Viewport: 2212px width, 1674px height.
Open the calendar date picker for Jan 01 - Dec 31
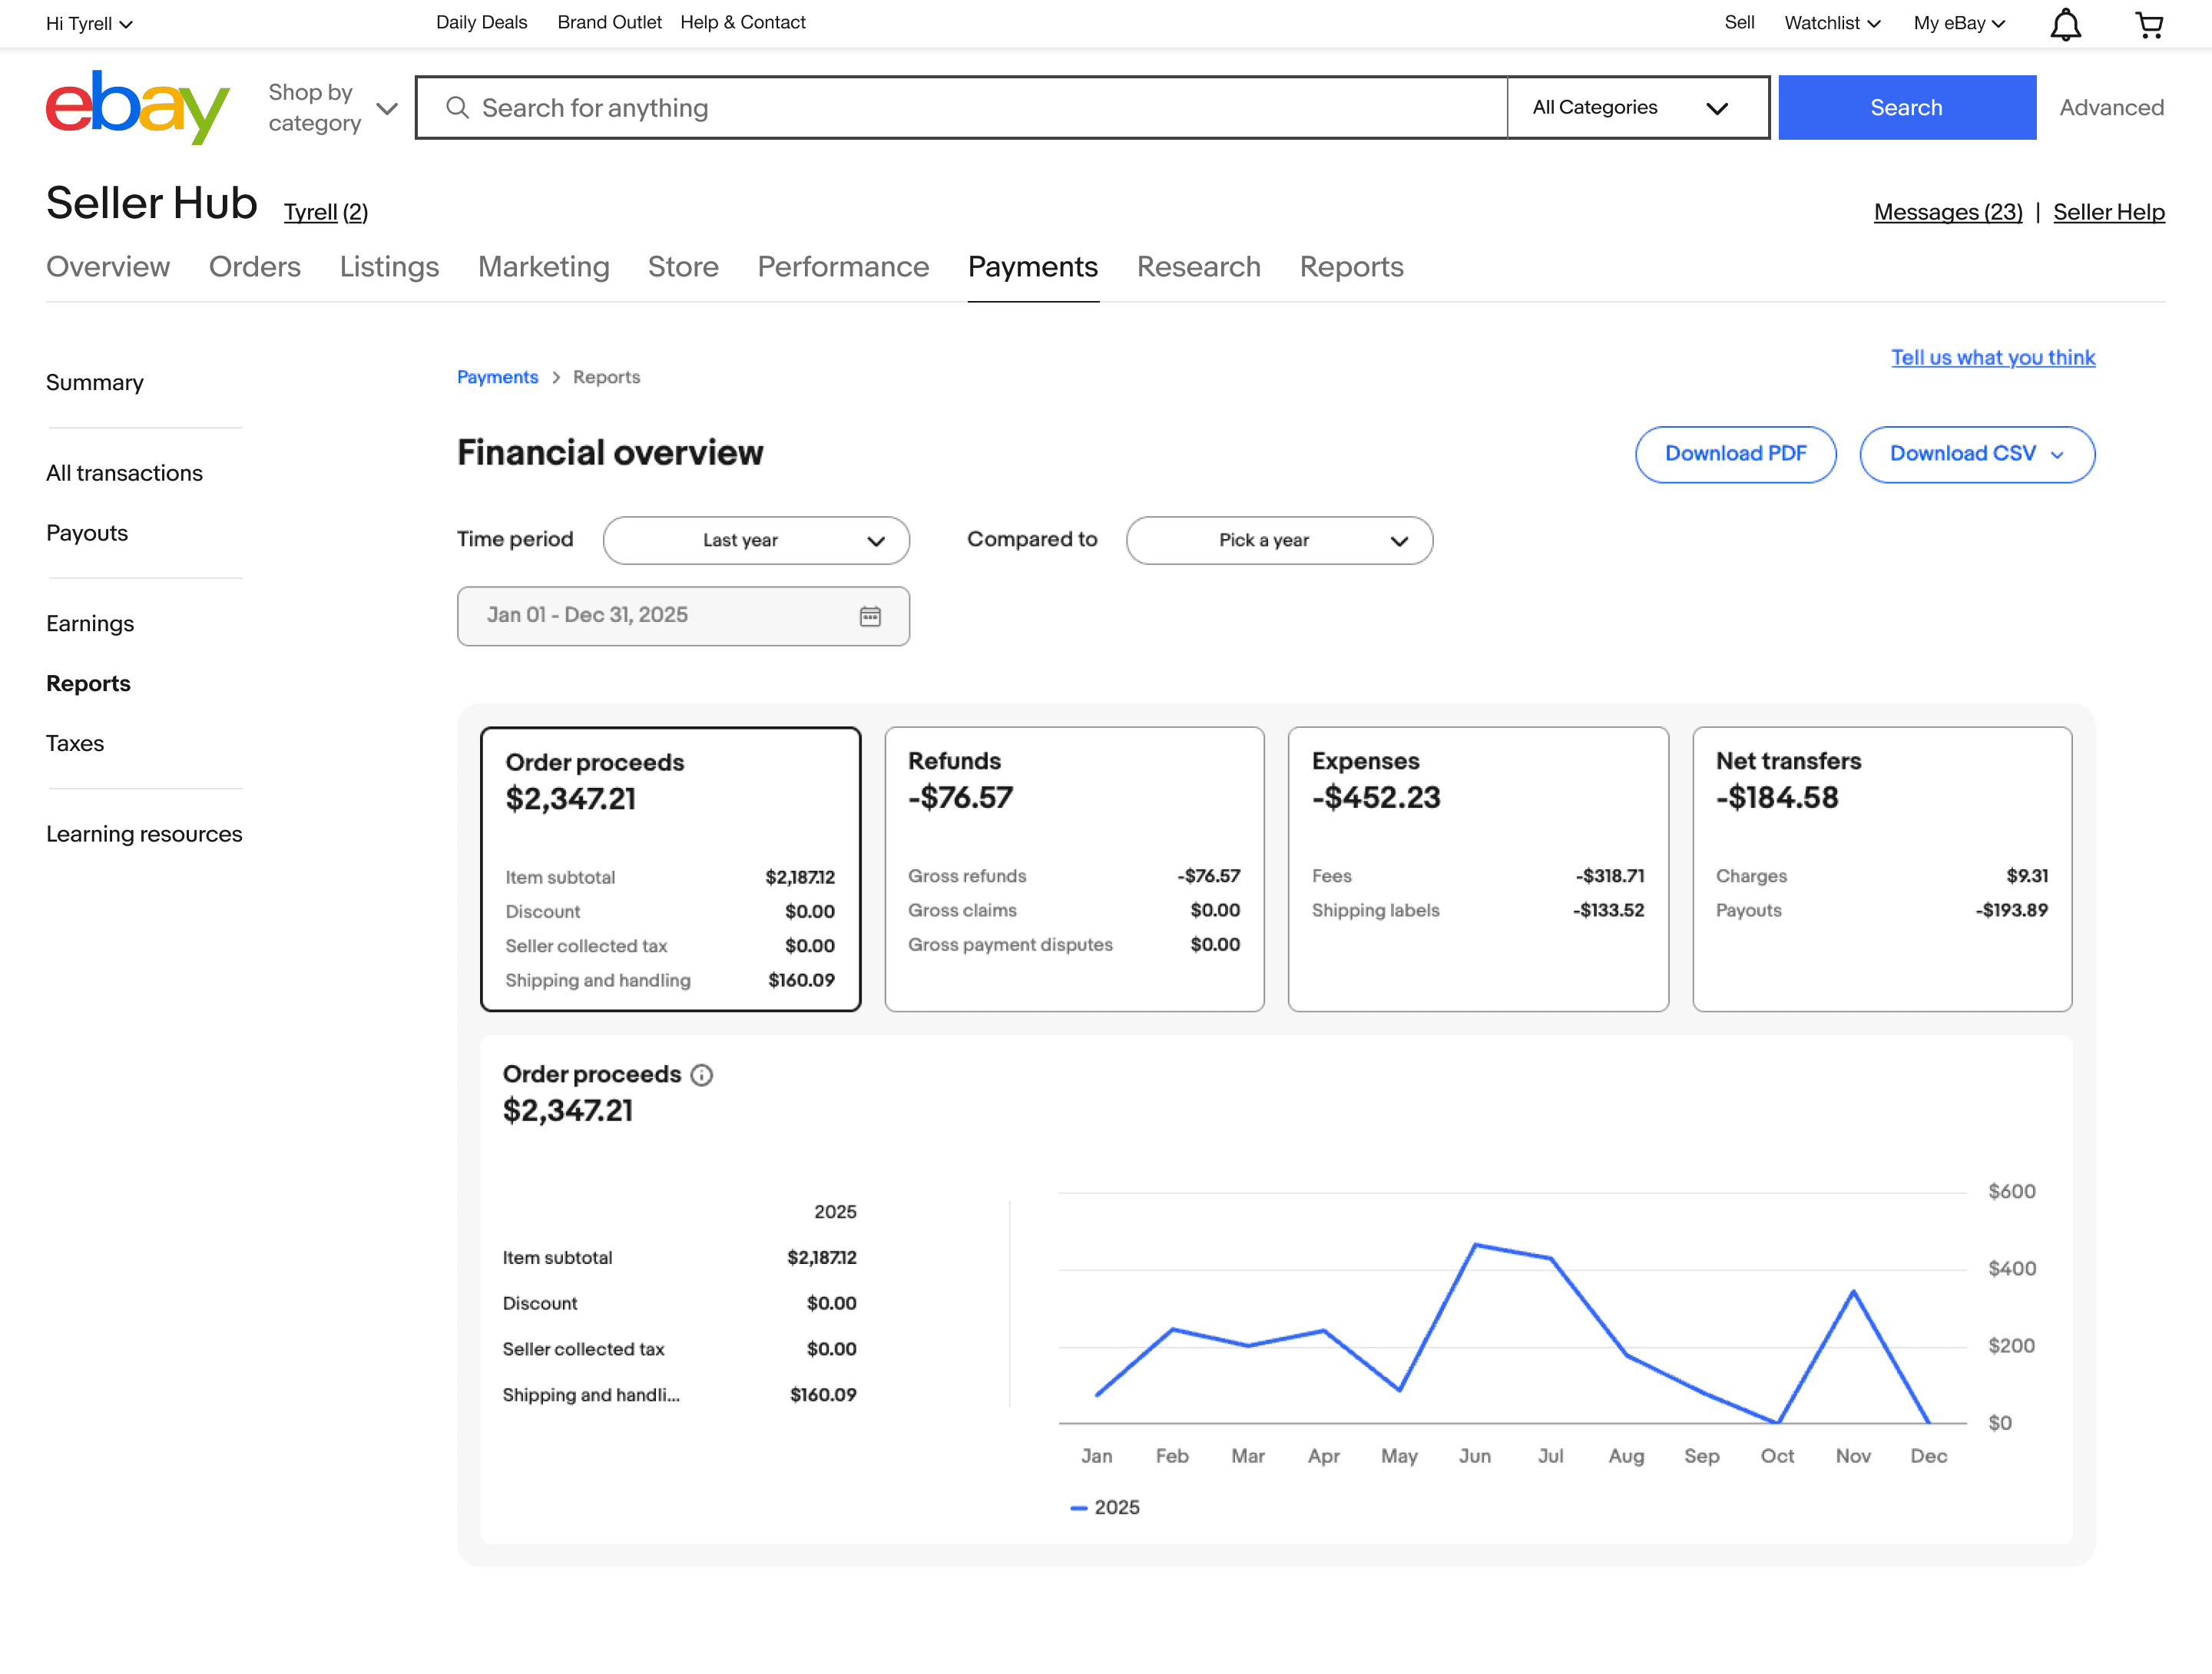871,616
